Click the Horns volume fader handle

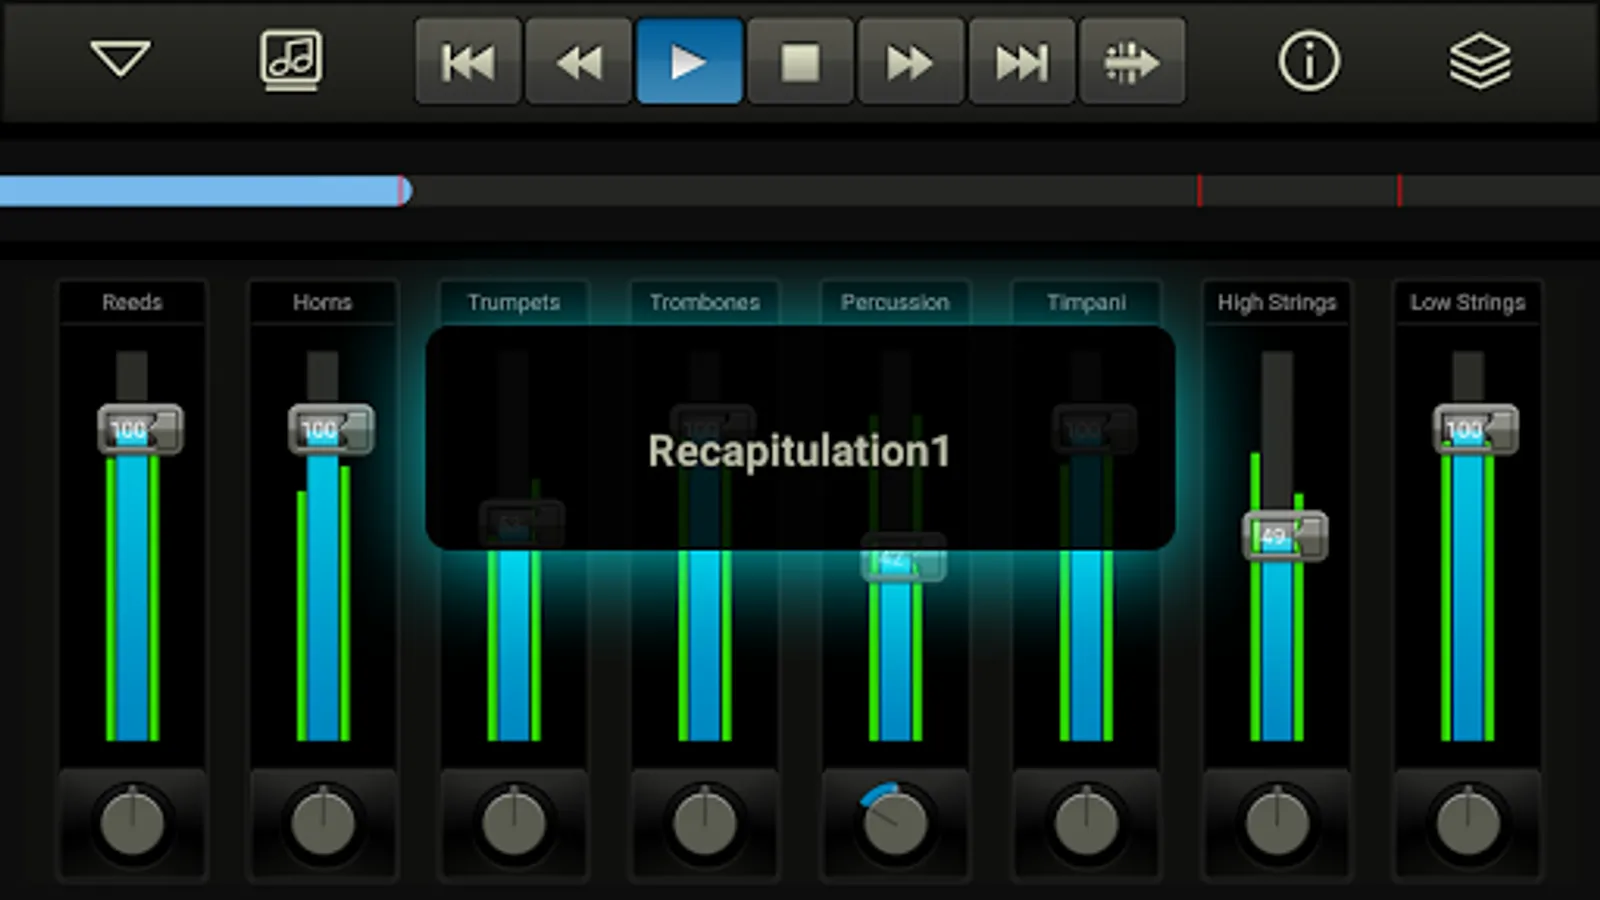(331, 430)
